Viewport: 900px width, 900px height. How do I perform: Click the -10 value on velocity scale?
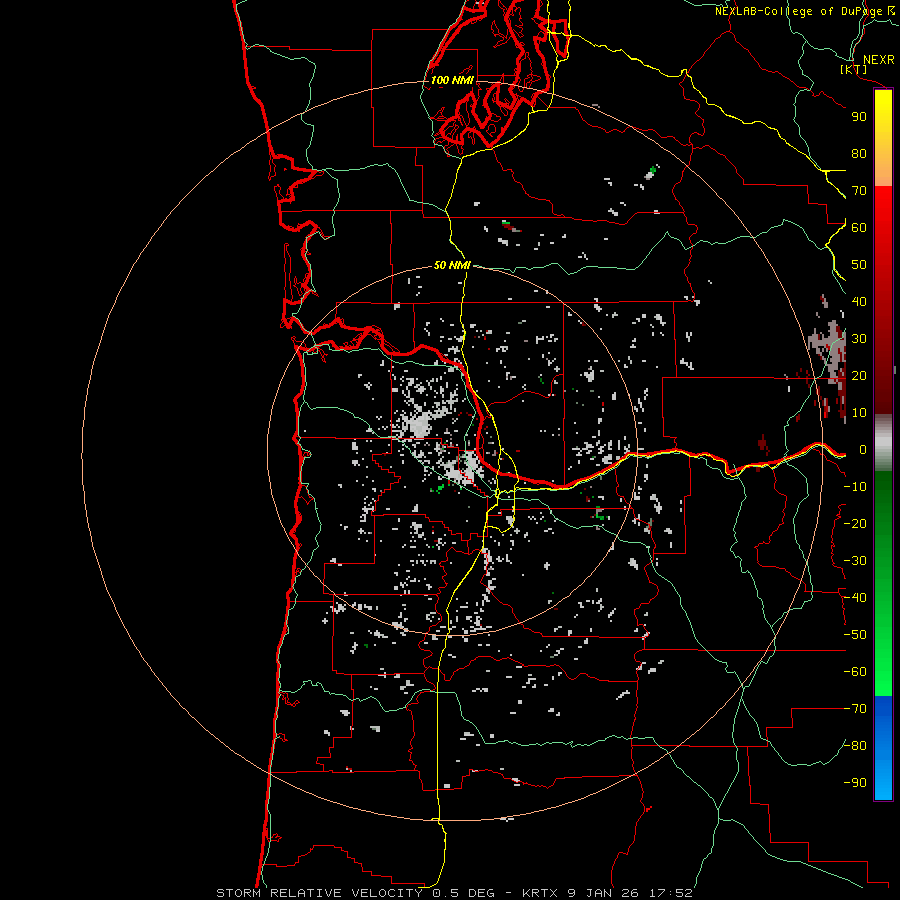(855, 487)
